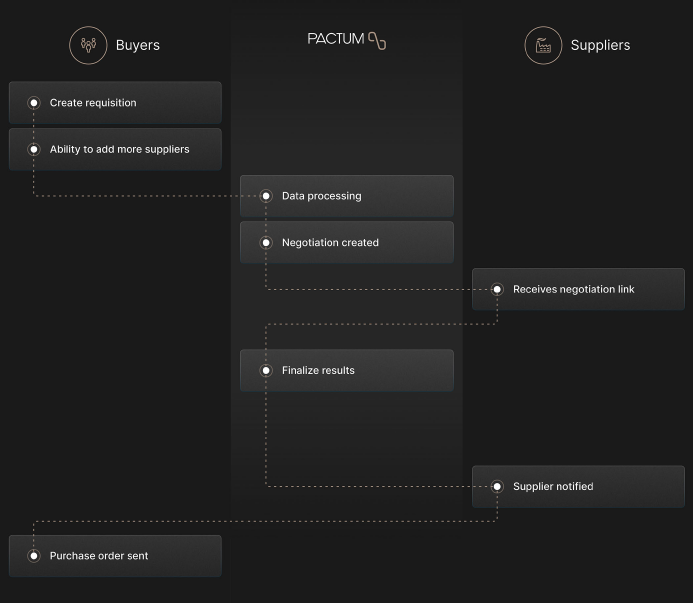693x603 pixels.
Task: Click the Supplier notified step label
Action: 553,486
